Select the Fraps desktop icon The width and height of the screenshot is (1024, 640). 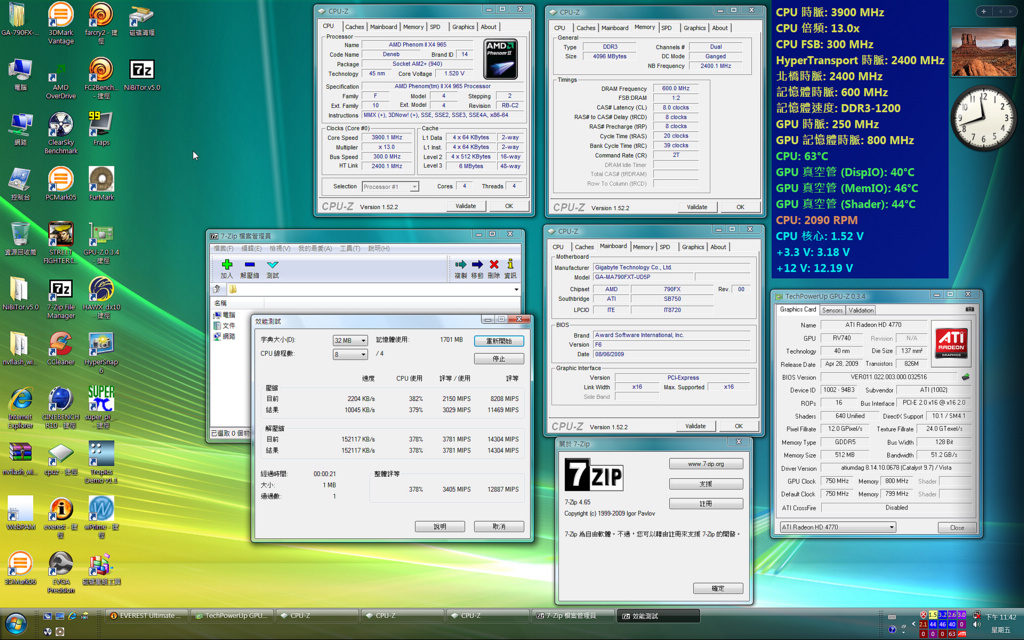click(x=101, y=129)
